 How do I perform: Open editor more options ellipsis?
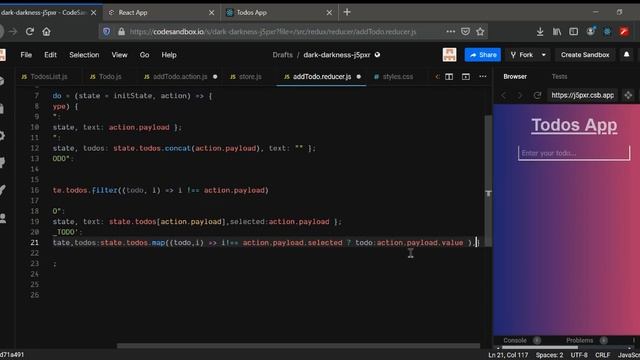(482, 77)
